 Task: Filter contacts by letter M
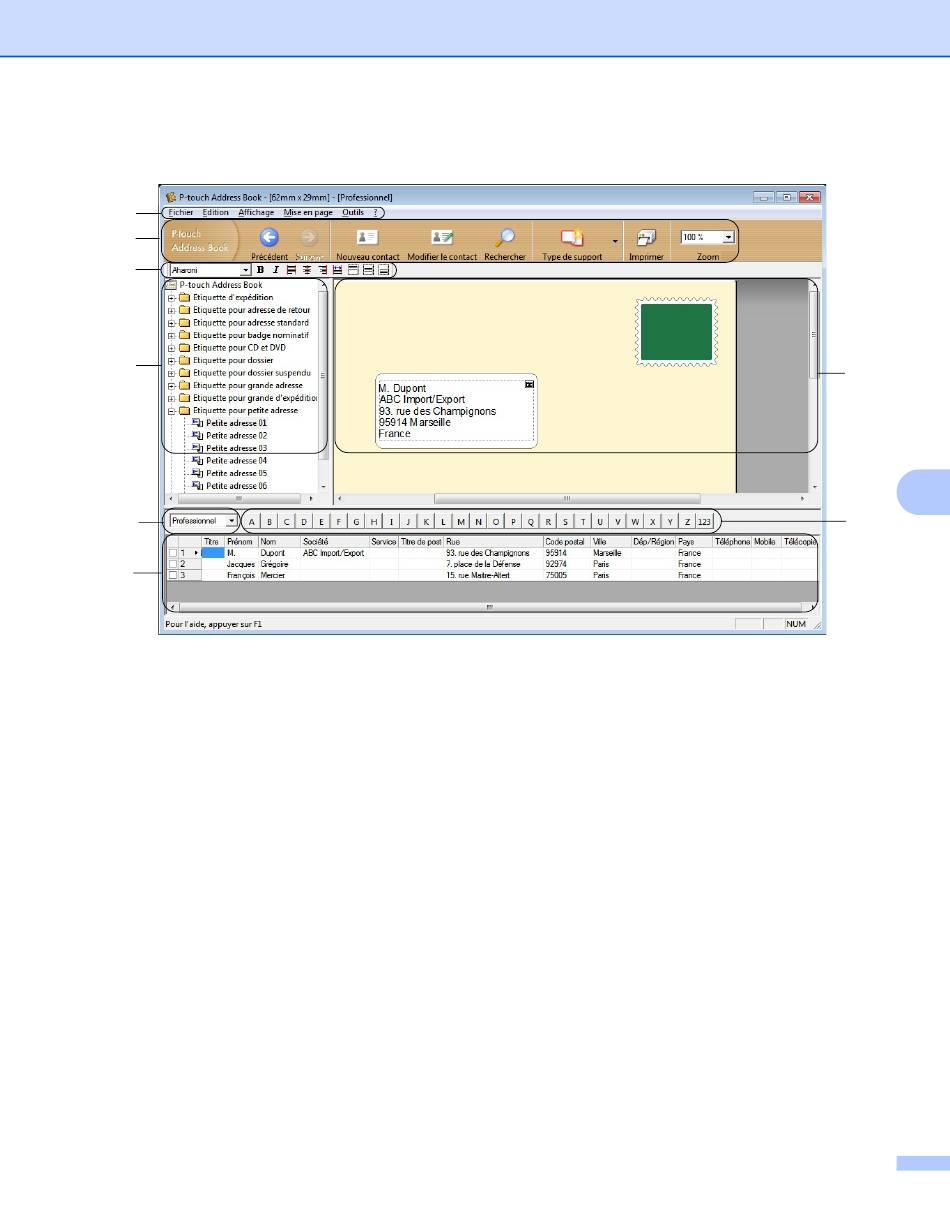click(x=460, y=521)
